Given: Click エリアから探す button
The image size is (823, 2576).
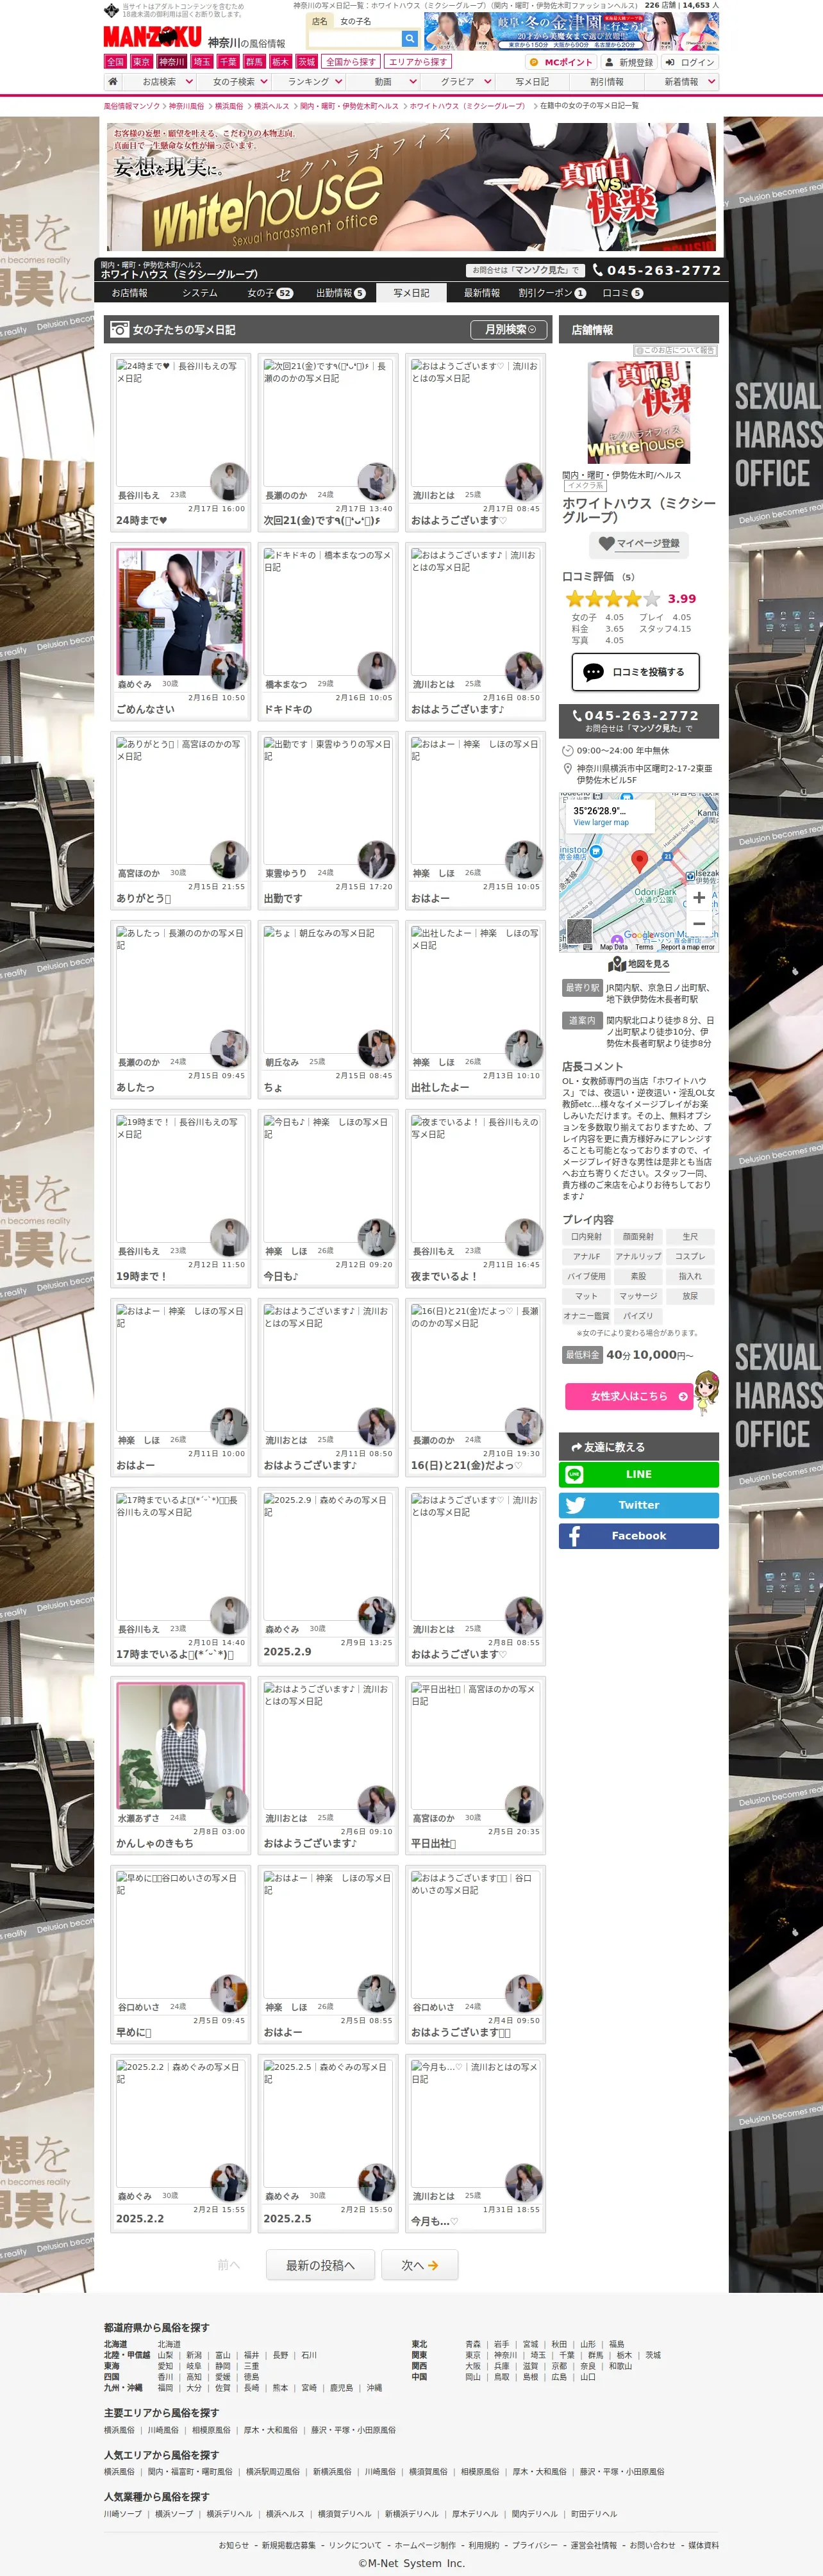Looking at the screenshot, I should pyautogui.click(x=418, y=62).
